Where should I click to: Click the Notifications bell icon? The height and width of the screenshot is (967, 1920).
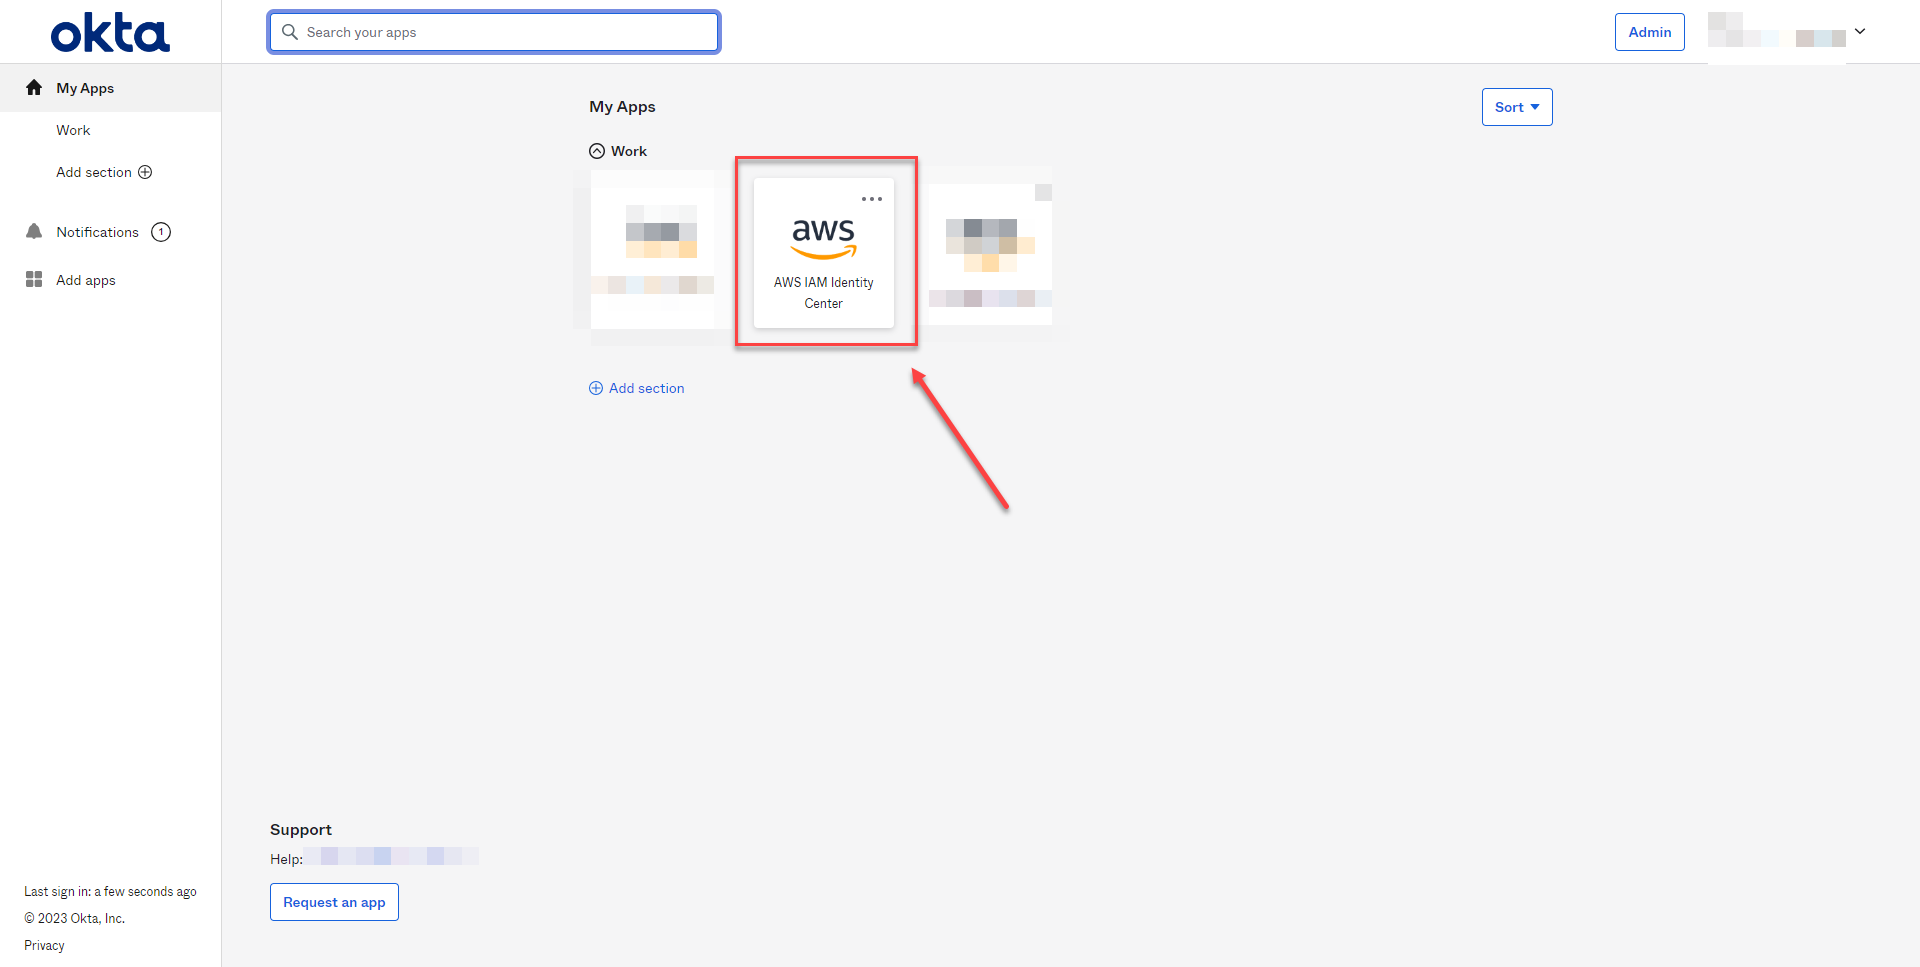point(34,232)
